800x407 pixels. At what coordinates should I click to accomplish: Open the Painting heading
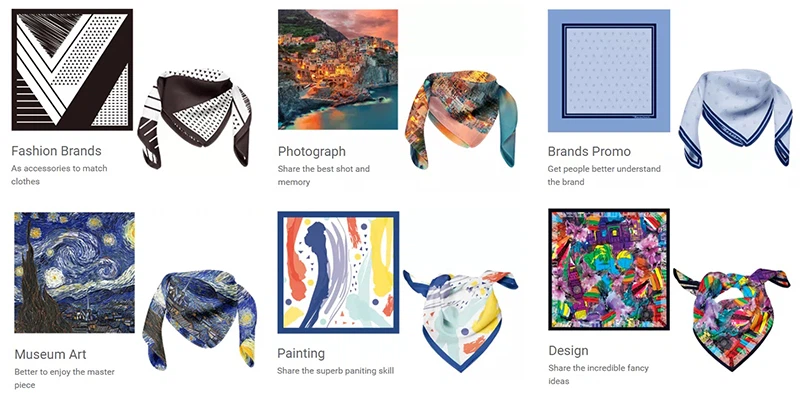point(301,353)
